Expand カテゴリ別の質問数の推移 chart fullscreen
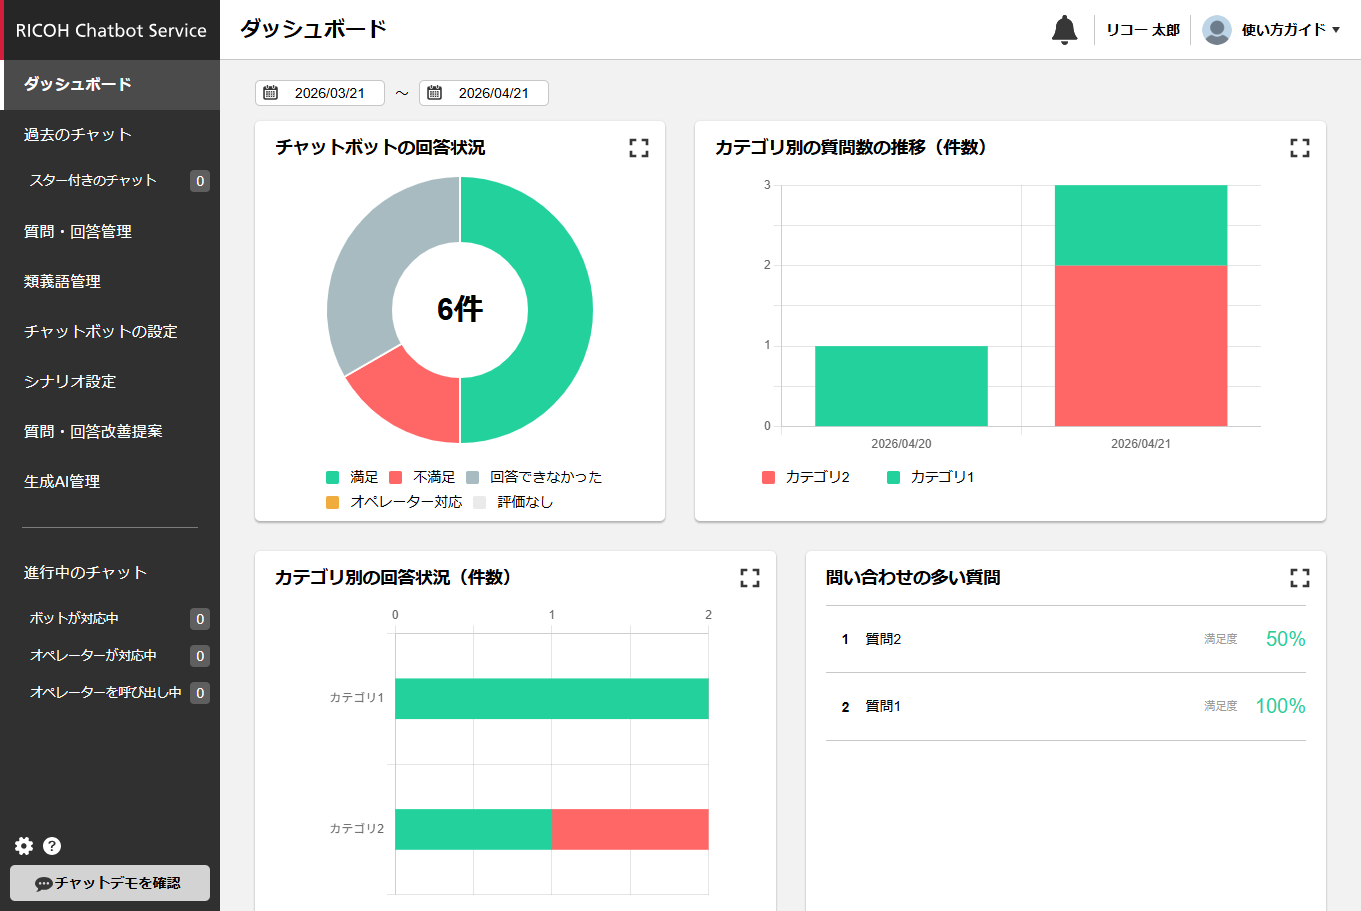 pyautogui.click(x=1299, y=148)
